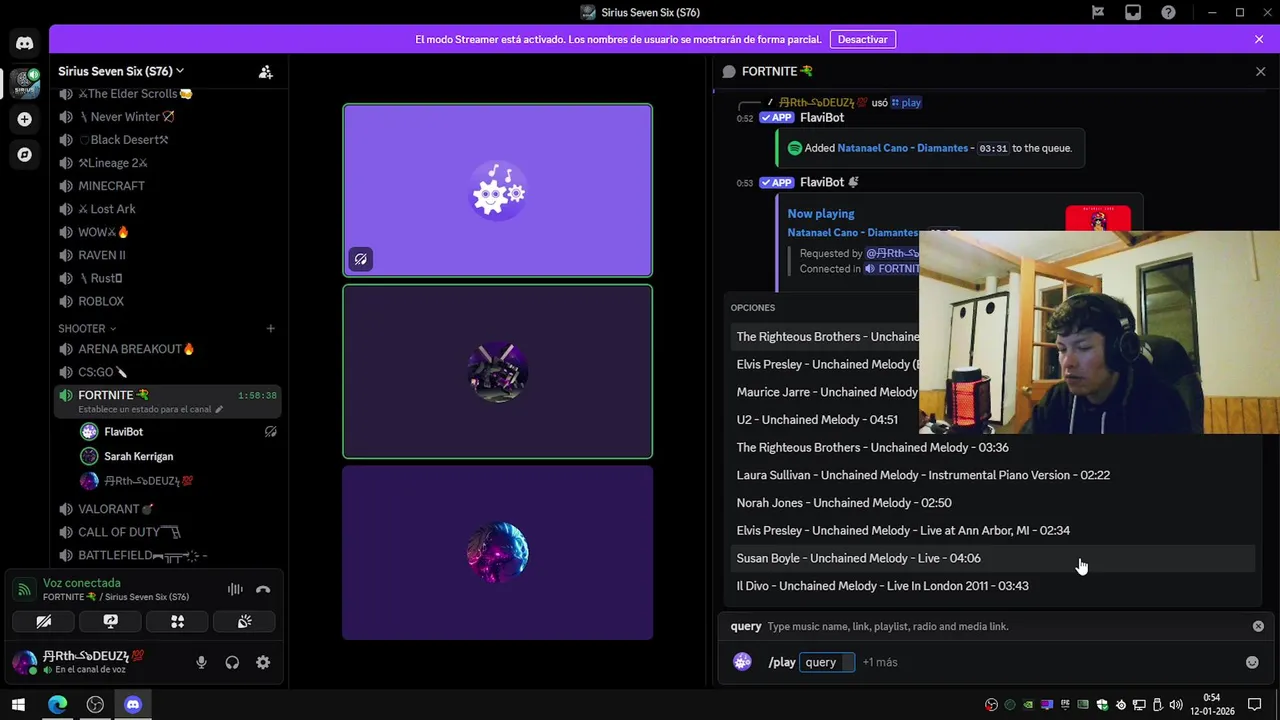Collapse the SHOOTER category
The width and height of the screenshot is (1280, 720).
(x=87, y=328)
